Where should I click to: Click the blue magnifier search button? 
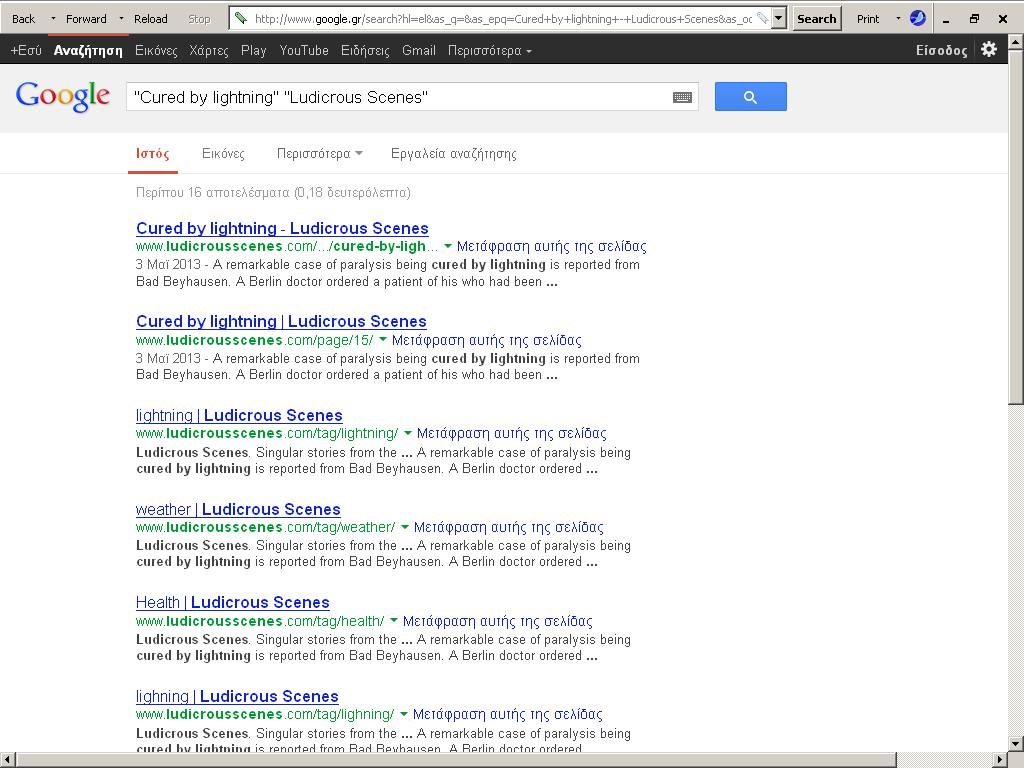coord(750,97)
